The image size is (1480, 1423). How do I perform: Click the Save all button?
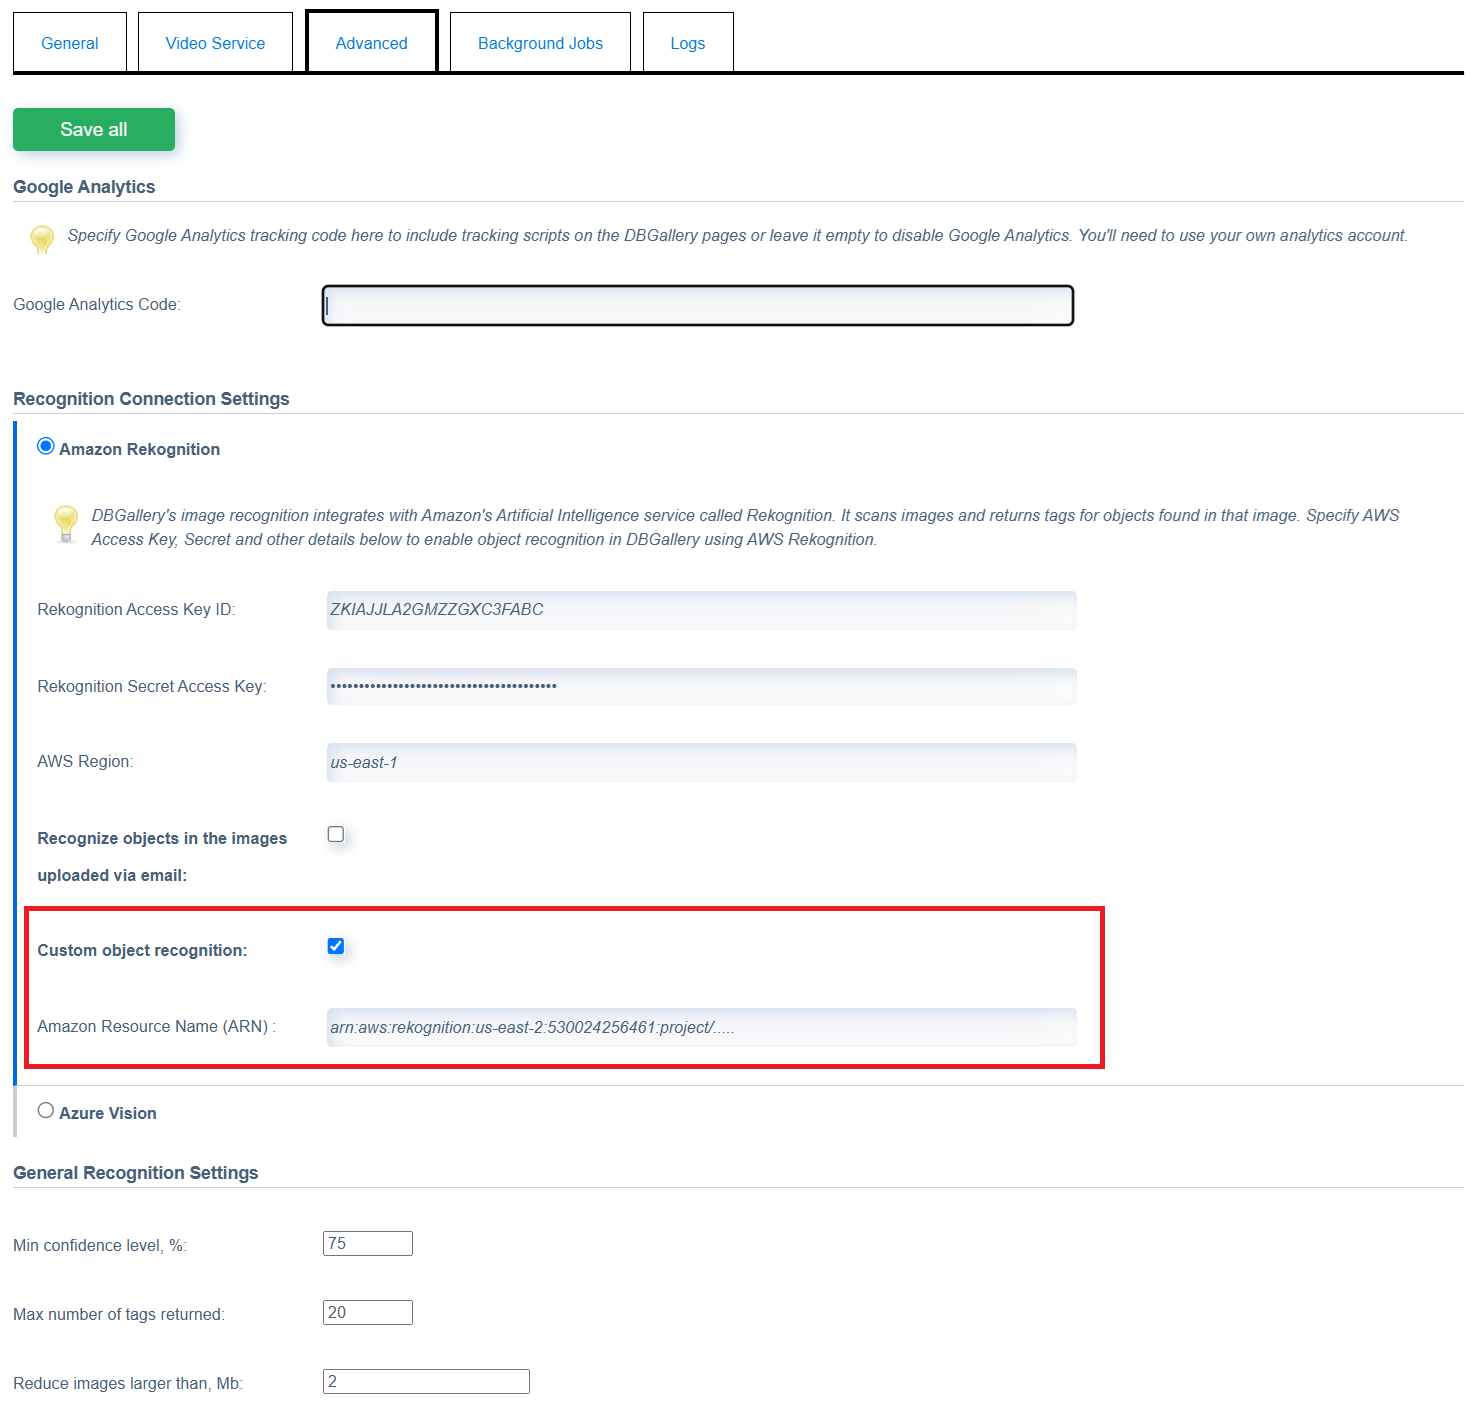94,130
